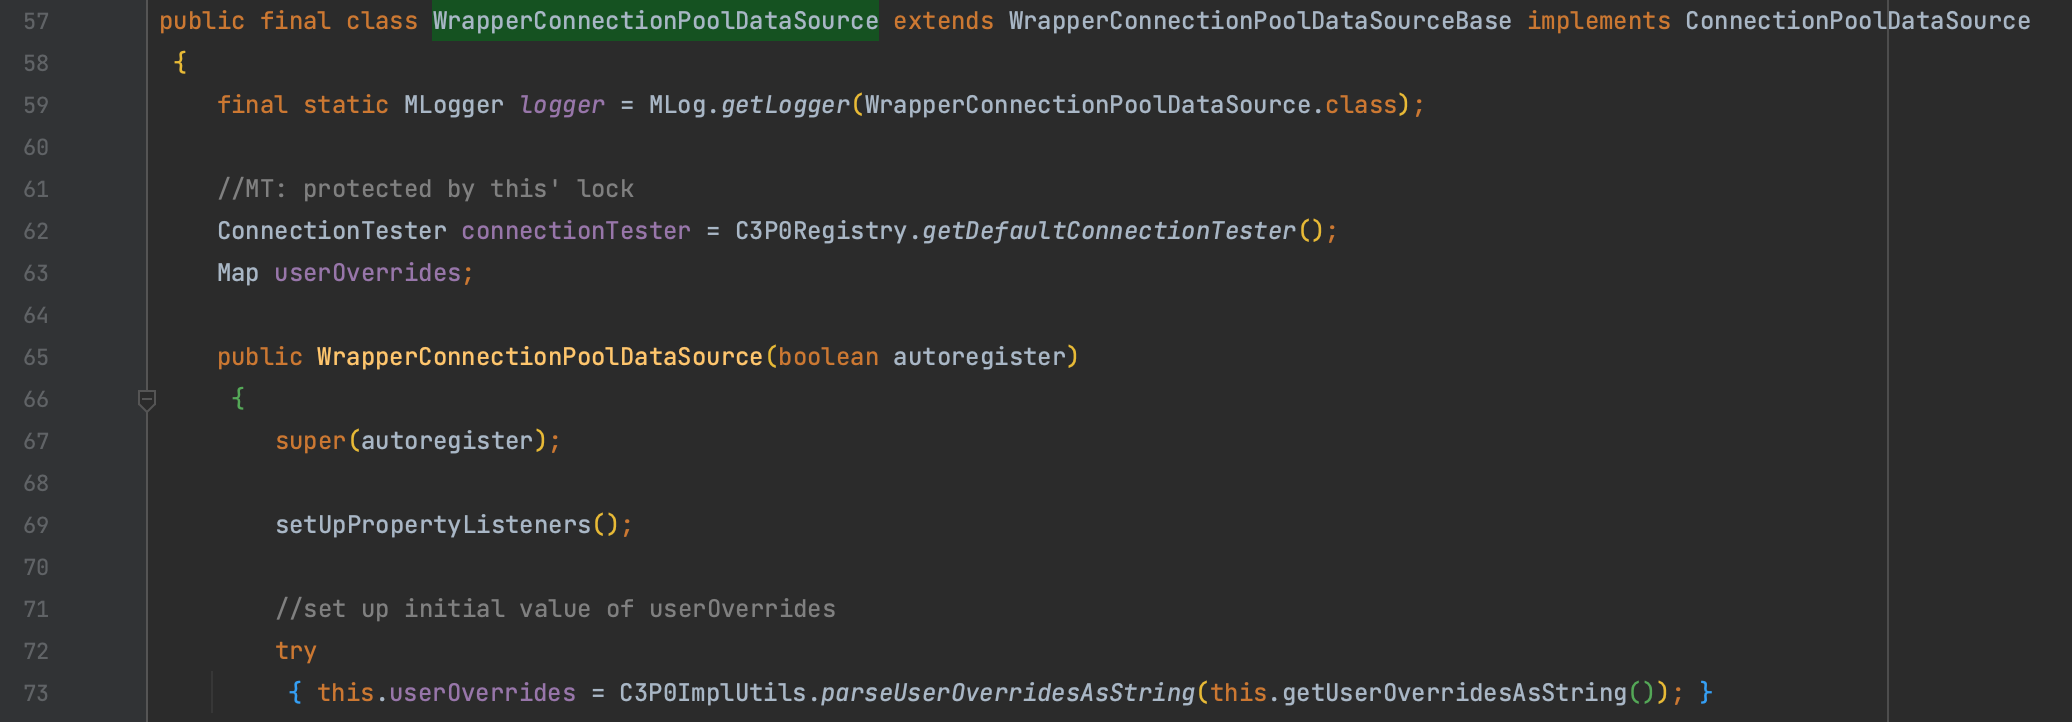Image resolution: width=2072 pixels, height=722 pixels.
Task: Click line number 62 in the gutter
Action: click(36, 231)
